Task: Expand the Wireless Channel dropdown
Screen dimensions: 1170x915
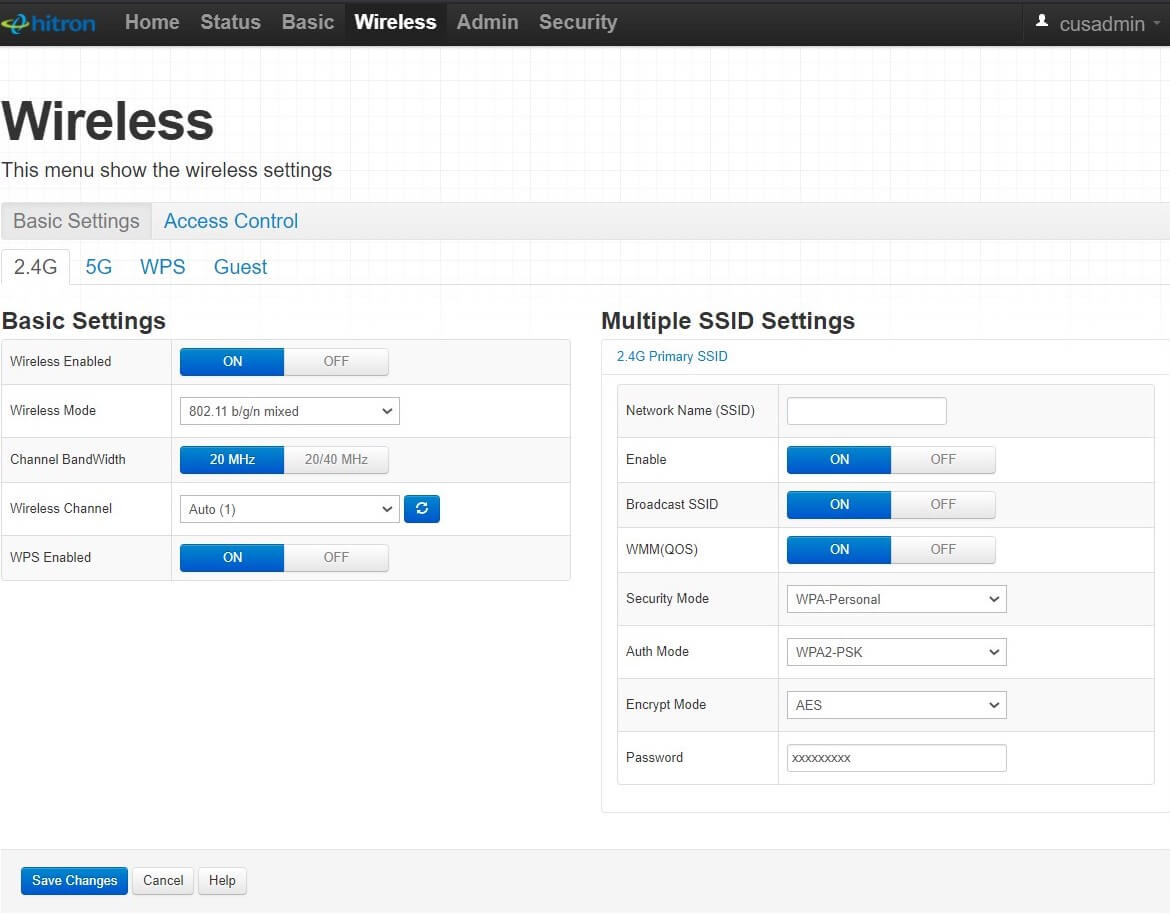Action: [289, 509]
